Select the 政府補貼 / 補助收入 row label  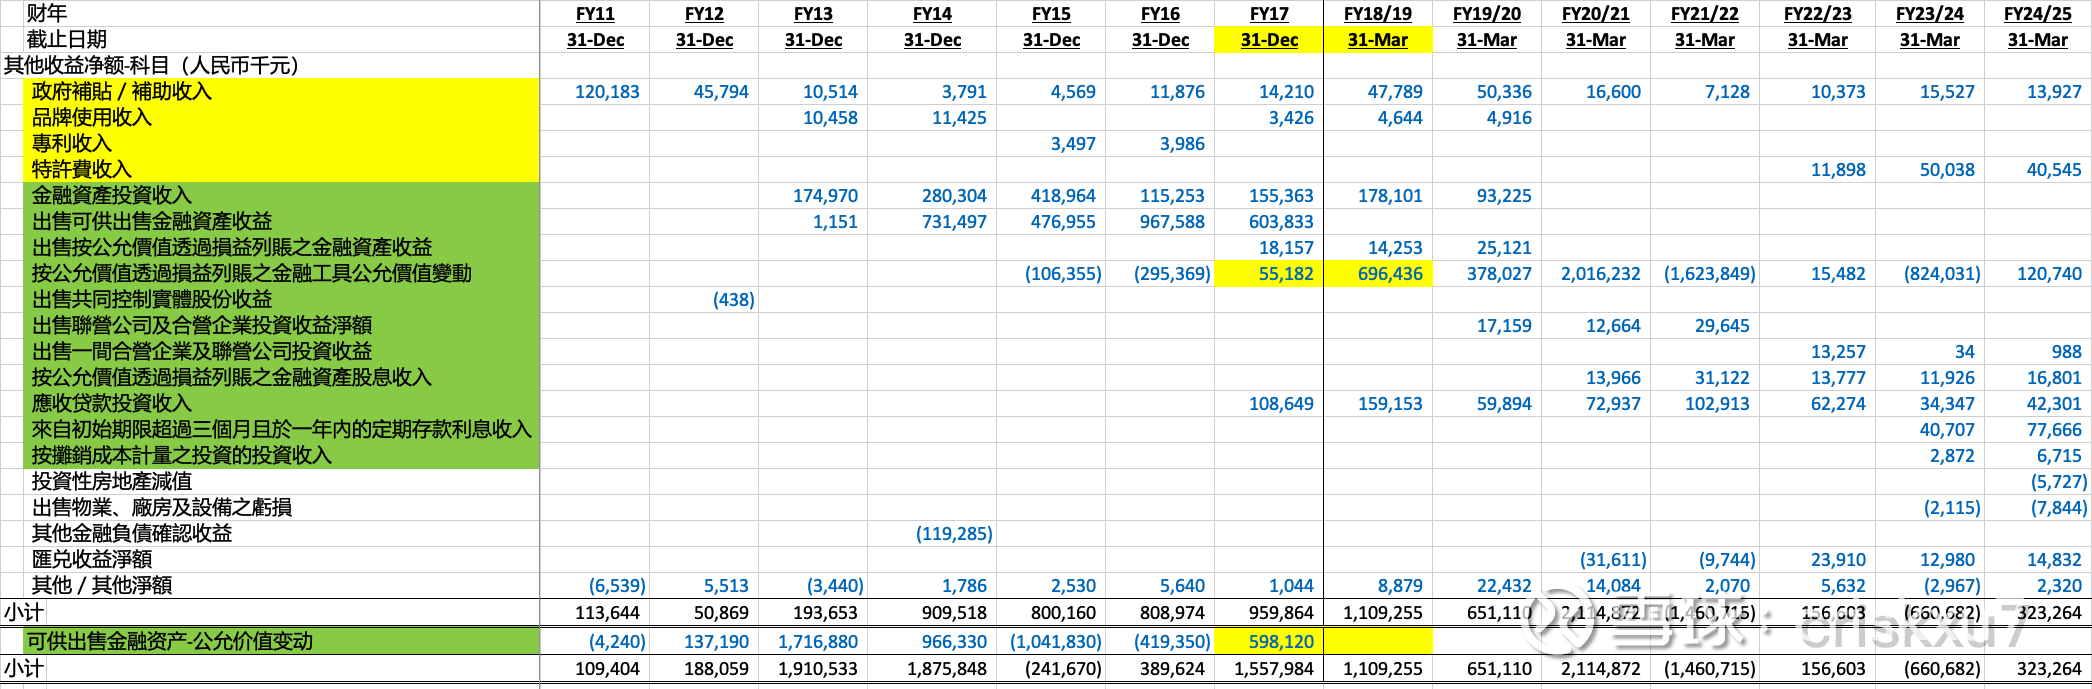click(x=122, y=91)
